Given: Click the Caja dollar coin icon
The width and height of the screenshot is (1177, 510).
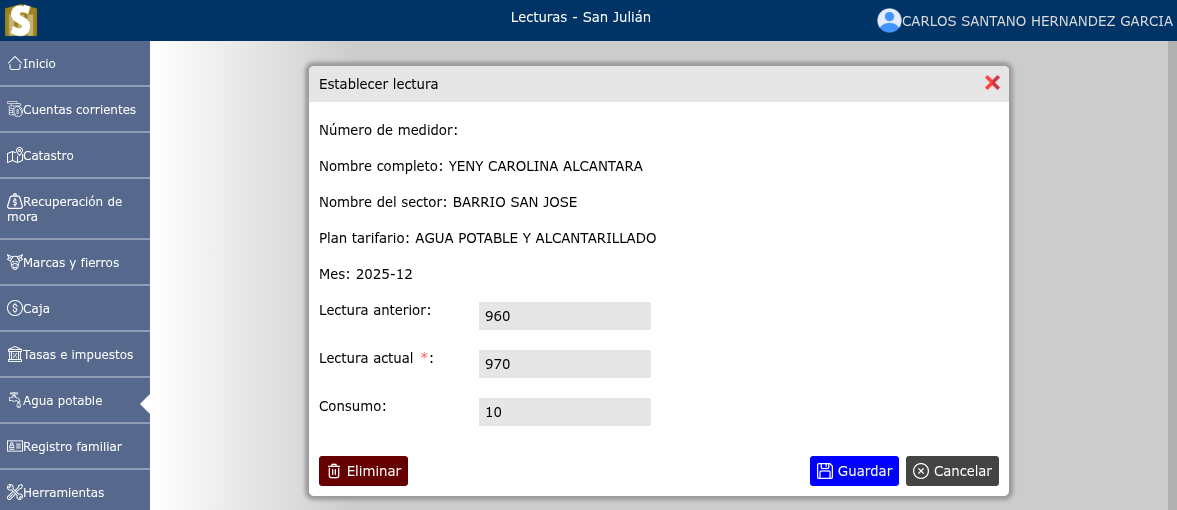Looking at the screenshot, I should 14,309.
